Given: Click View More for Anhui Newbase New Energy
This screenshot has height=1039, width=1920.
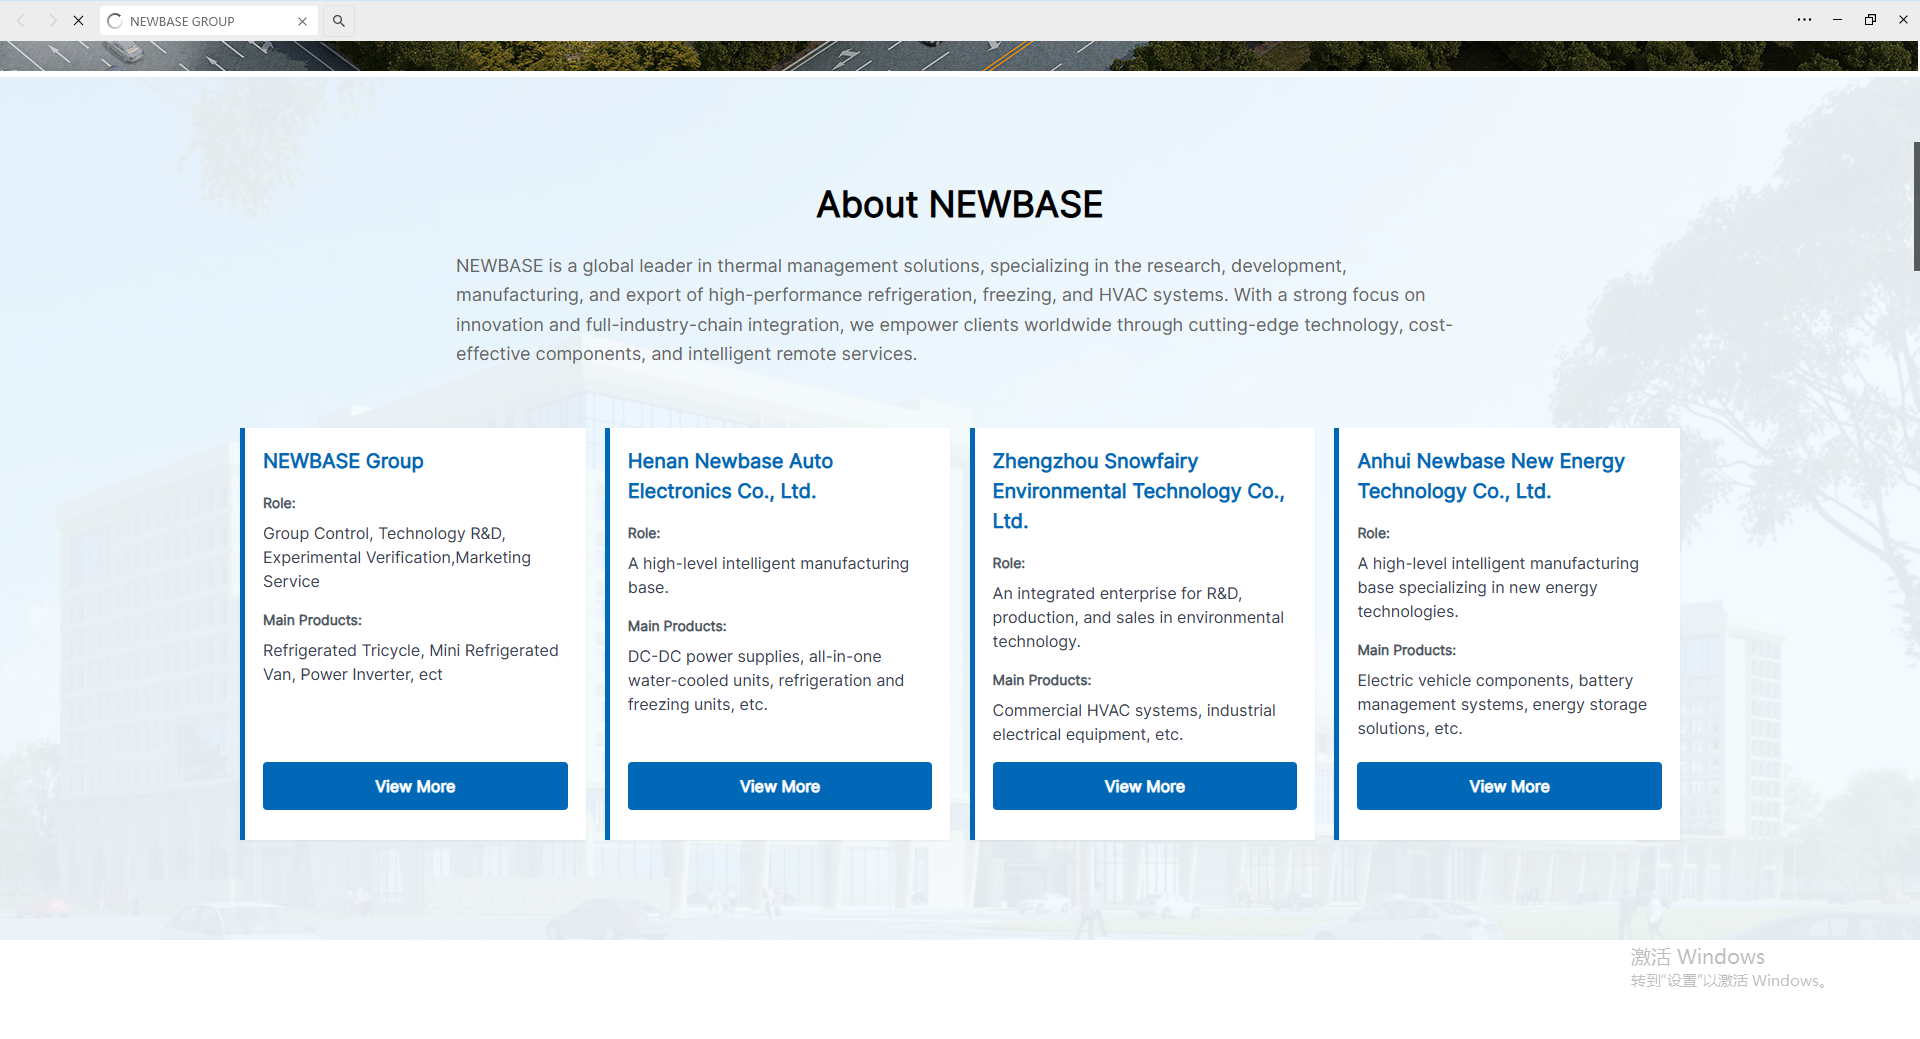Looking at the screenshot, I should [1508, 786].
